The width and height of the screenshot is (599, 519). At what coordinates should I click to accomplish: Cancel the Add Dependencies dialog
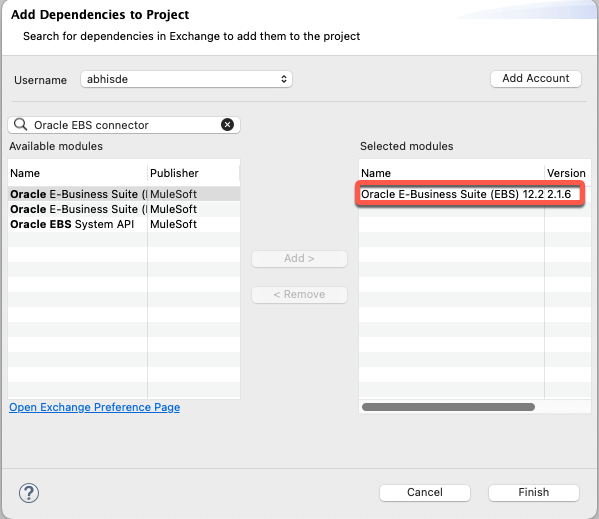425,493
